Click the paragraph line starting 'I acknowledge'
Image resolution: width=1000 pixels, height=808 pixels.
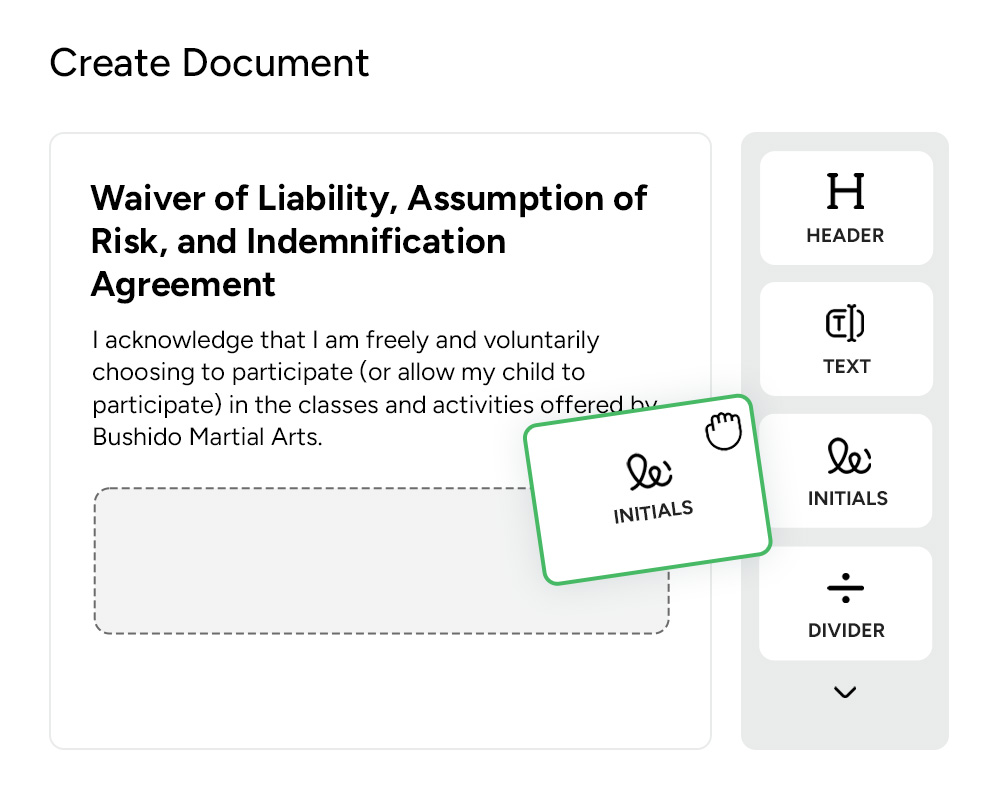[x=345, y=340]
